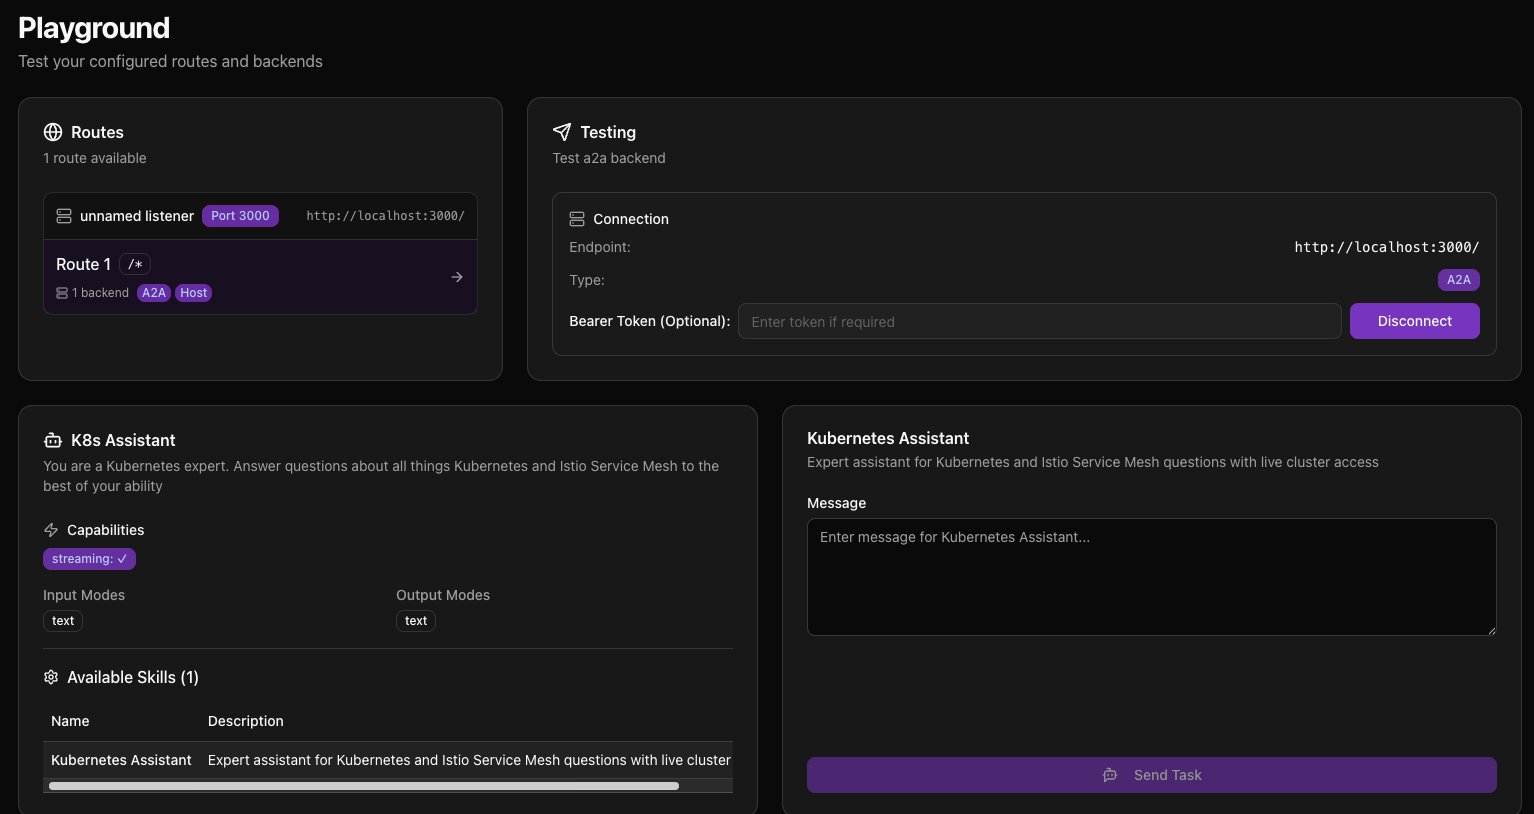Click the Kubernetes Assistant message box

pyautogui.click(x=1151, y=576)
